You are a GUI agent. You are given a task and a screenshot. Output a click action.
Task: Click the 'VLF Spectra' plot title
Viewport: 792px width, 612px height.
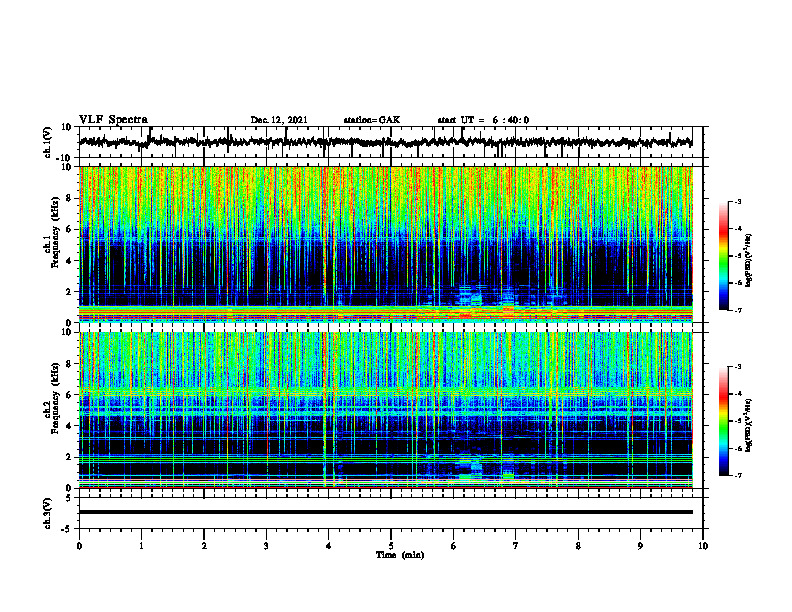(113, 119)
